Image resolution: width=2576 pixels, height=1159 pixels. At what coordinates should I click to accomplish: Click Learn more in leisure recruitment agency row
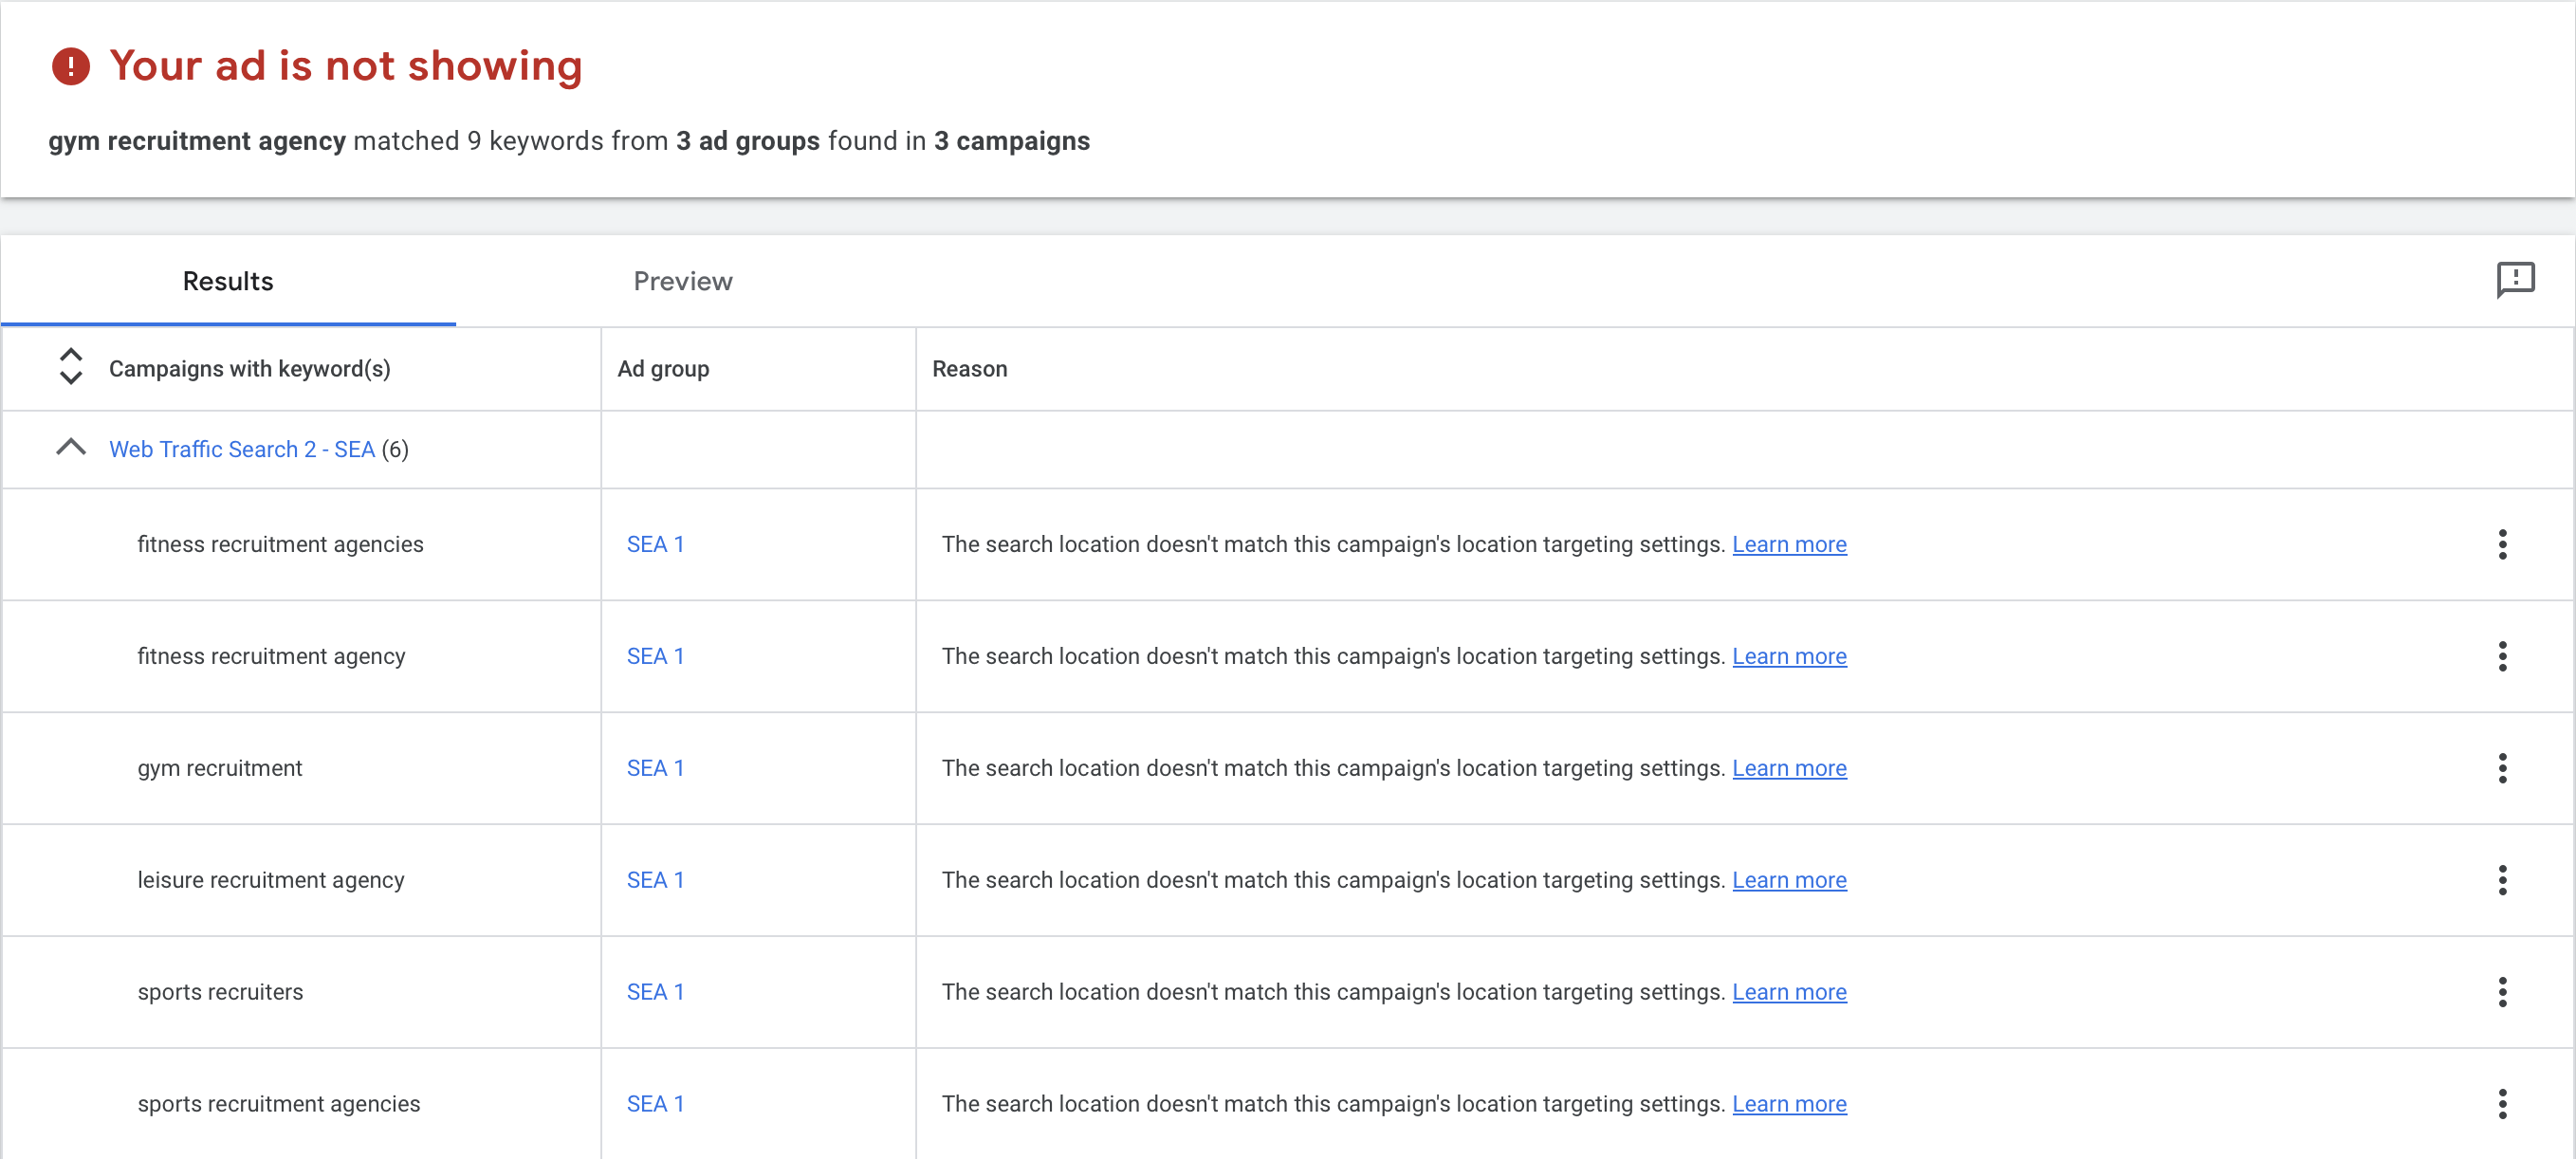(1789, 881)
